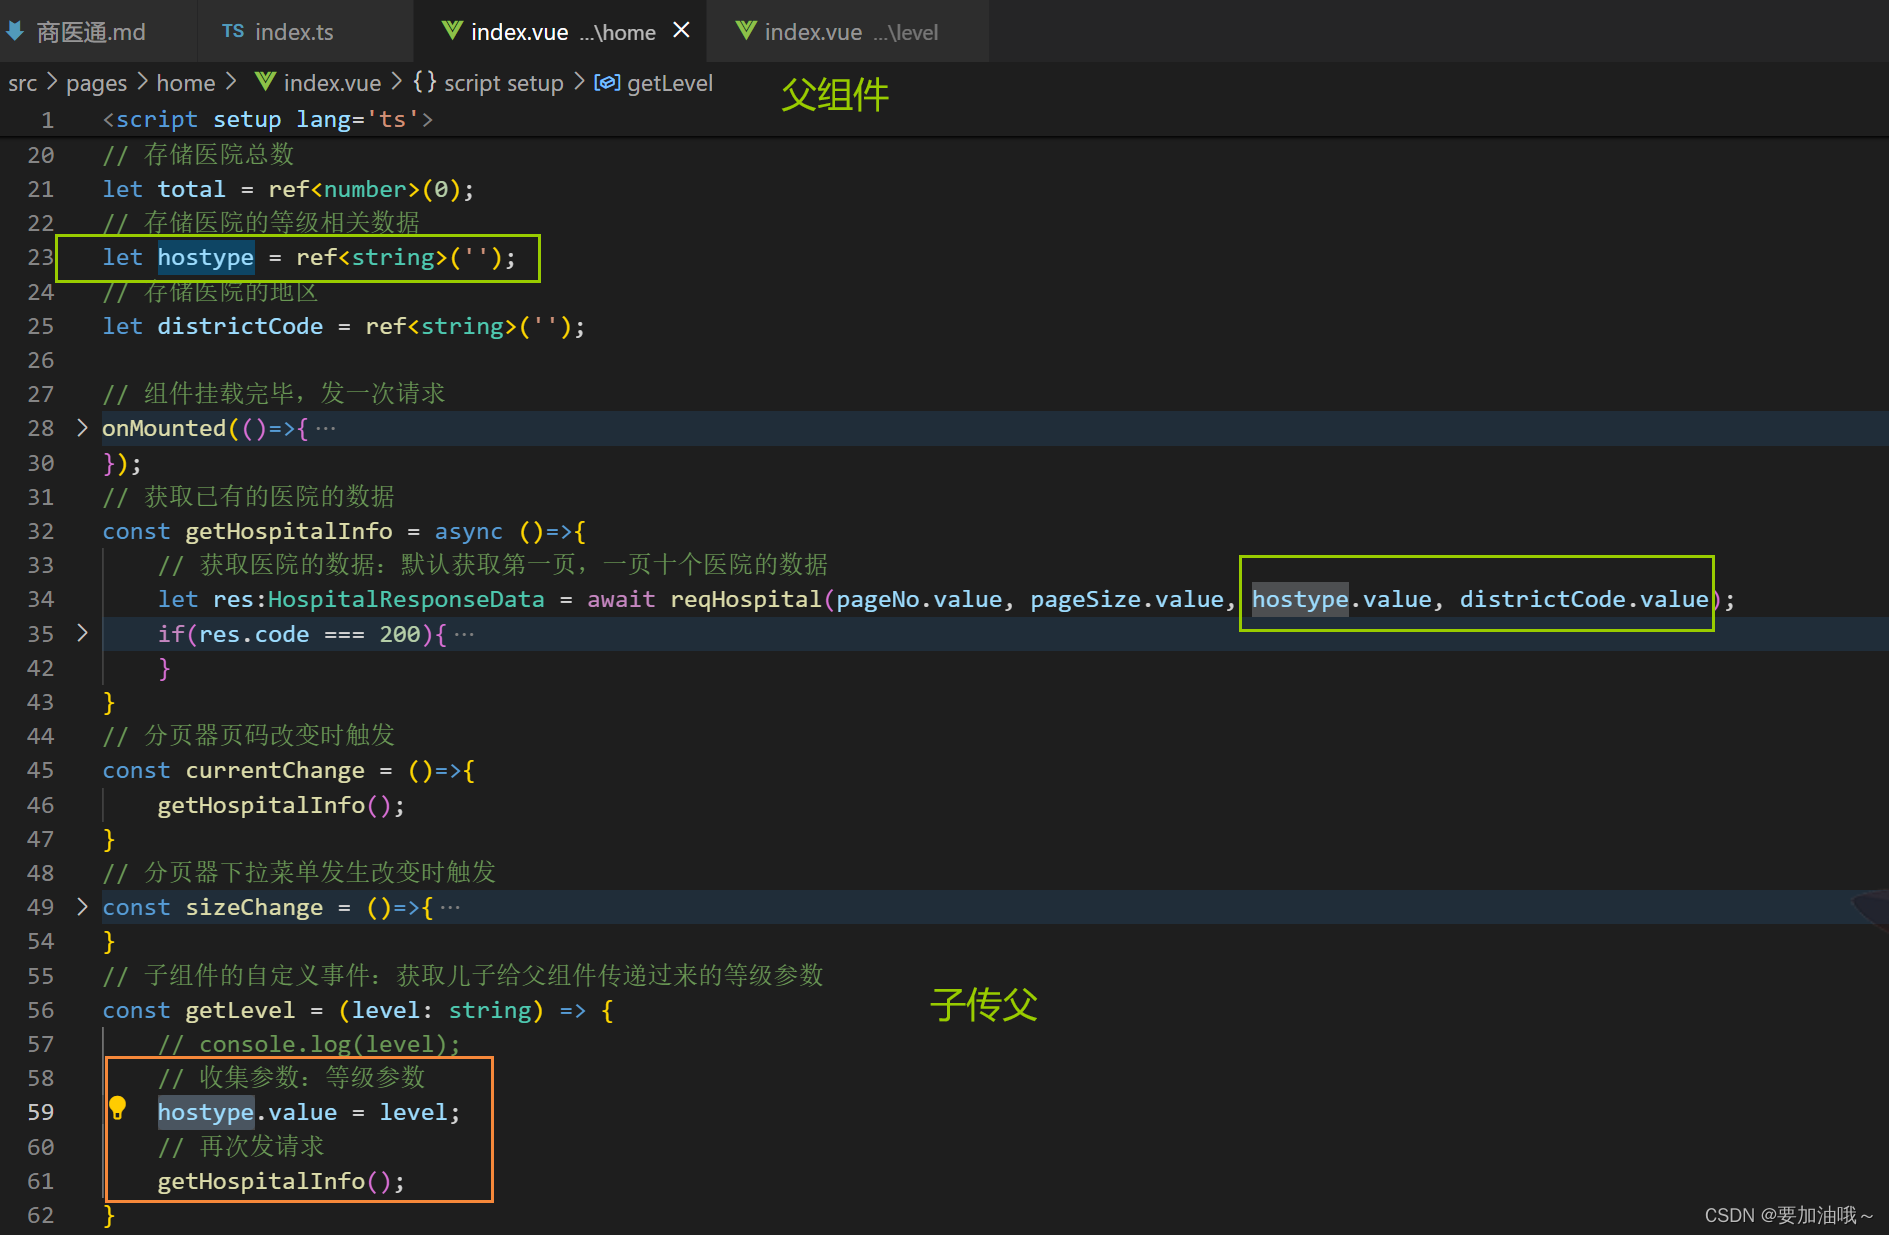The width and height of the screenshot is (1889, 1235).
Task: Click getLevel declaration on line 56
Action: point(240,1010)
